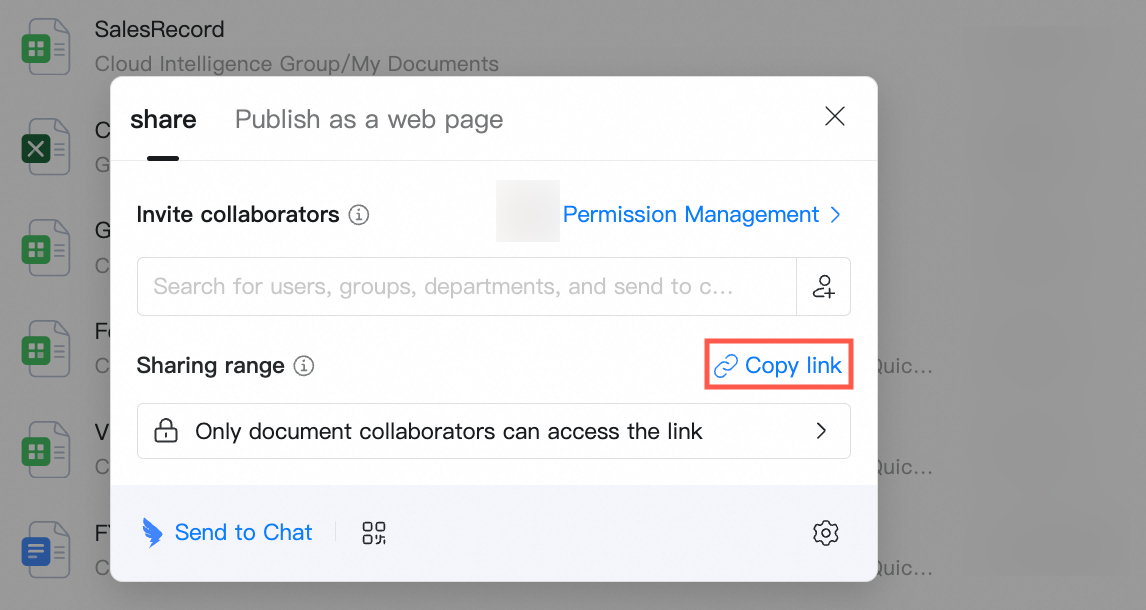Open Permission Management chevron arrow

point(835,215)
